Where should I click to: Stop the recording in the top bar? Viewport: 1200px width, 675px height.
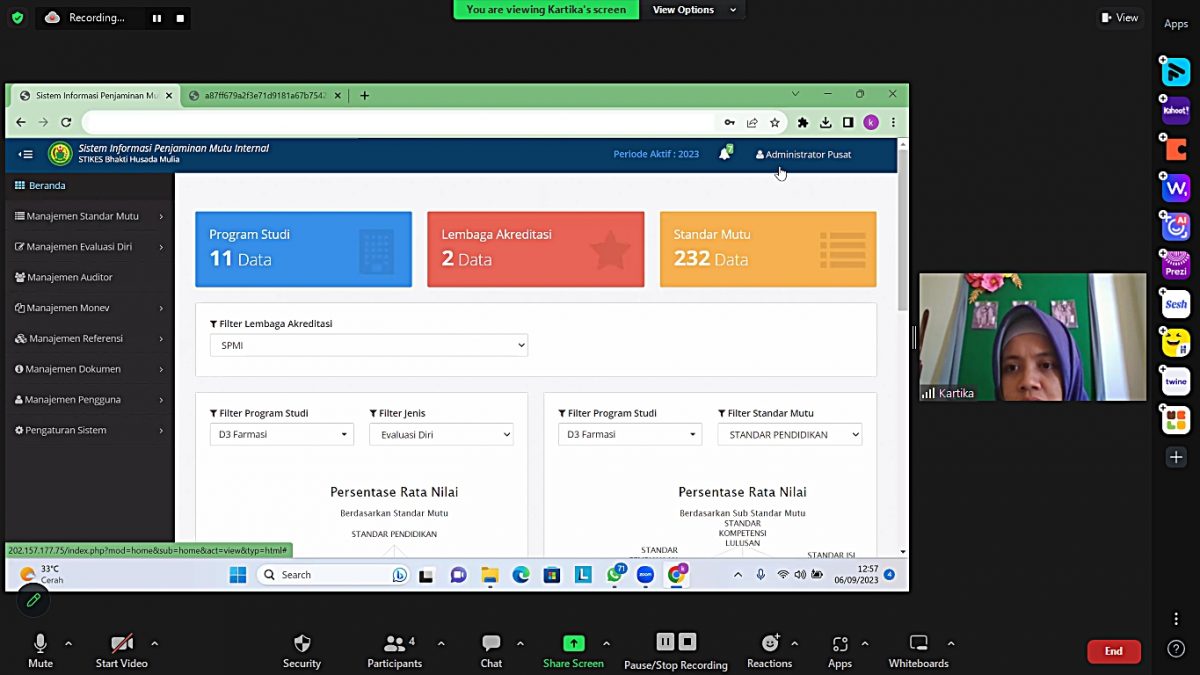[x=180, y=18]
